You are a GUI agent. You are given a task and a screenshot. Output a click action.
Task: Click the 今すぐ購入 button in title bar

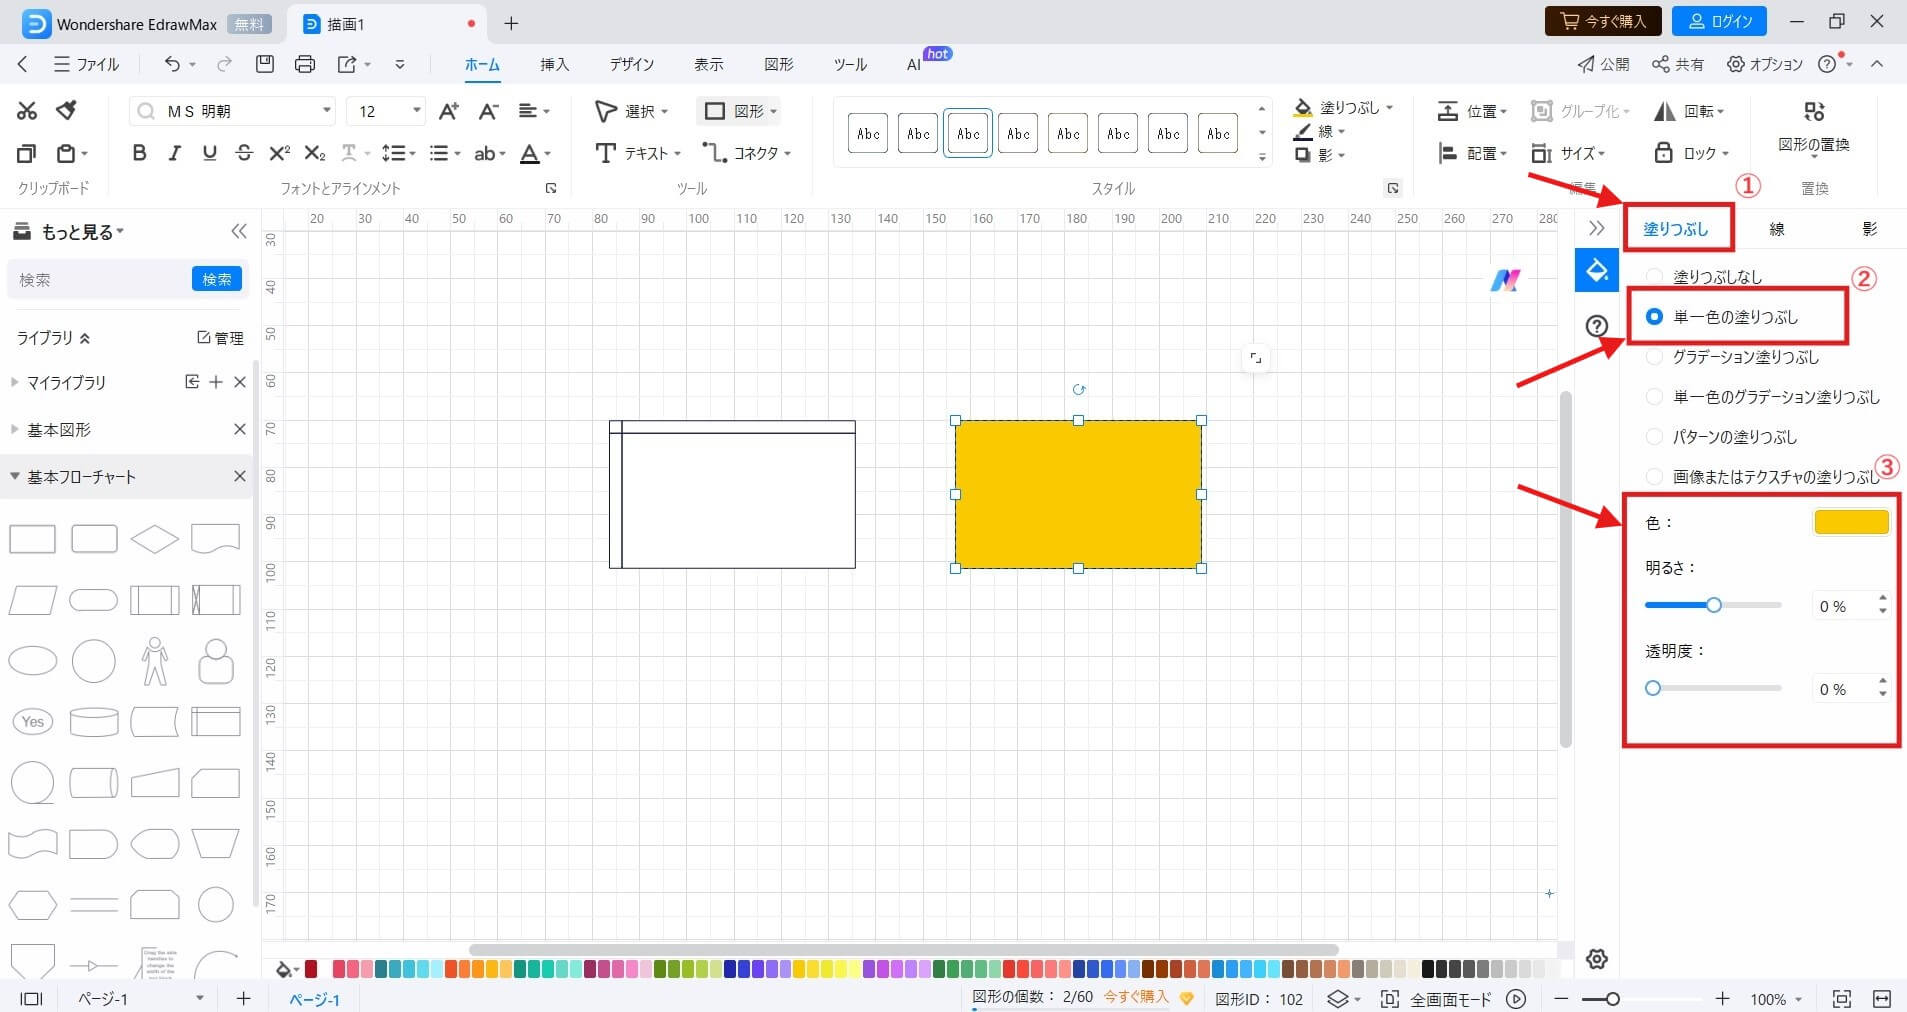pos(1603,21)
